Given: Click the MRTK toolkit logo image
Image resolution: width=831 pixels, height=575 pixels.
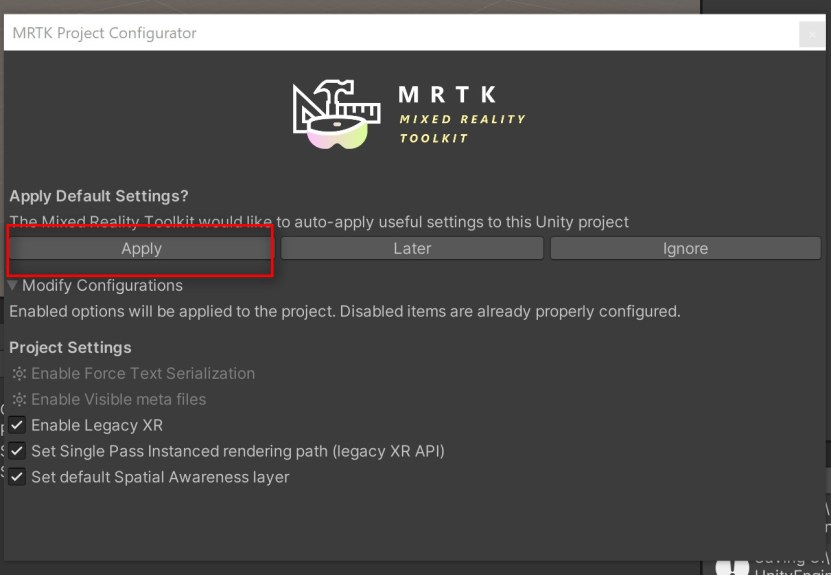Looking at the screenshot, I should tap(337, 113).
